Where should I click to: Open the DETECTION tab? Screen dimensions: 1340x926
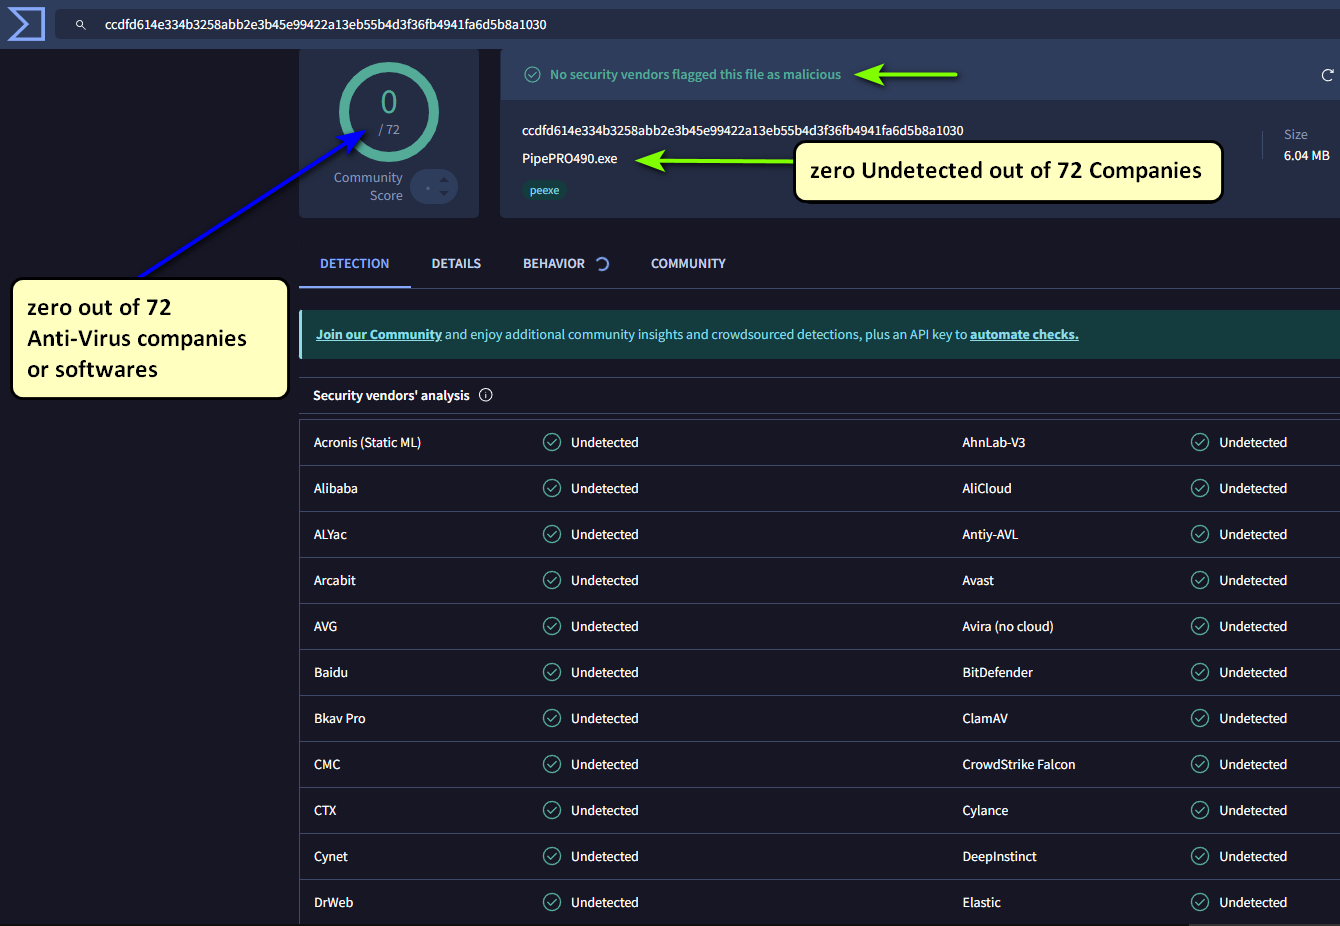pos(354,264)
